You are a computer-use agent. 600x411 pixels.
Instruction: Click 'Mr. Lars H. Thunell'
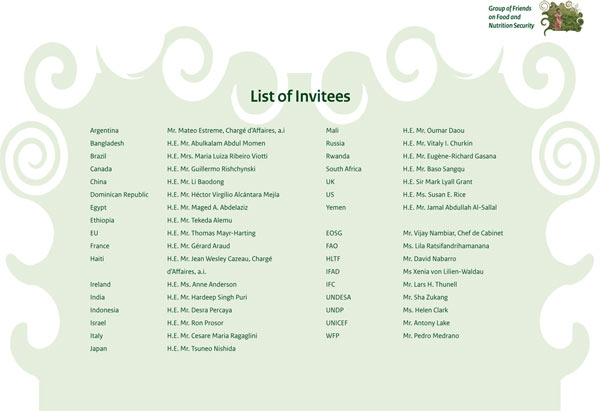pos(430,284)
